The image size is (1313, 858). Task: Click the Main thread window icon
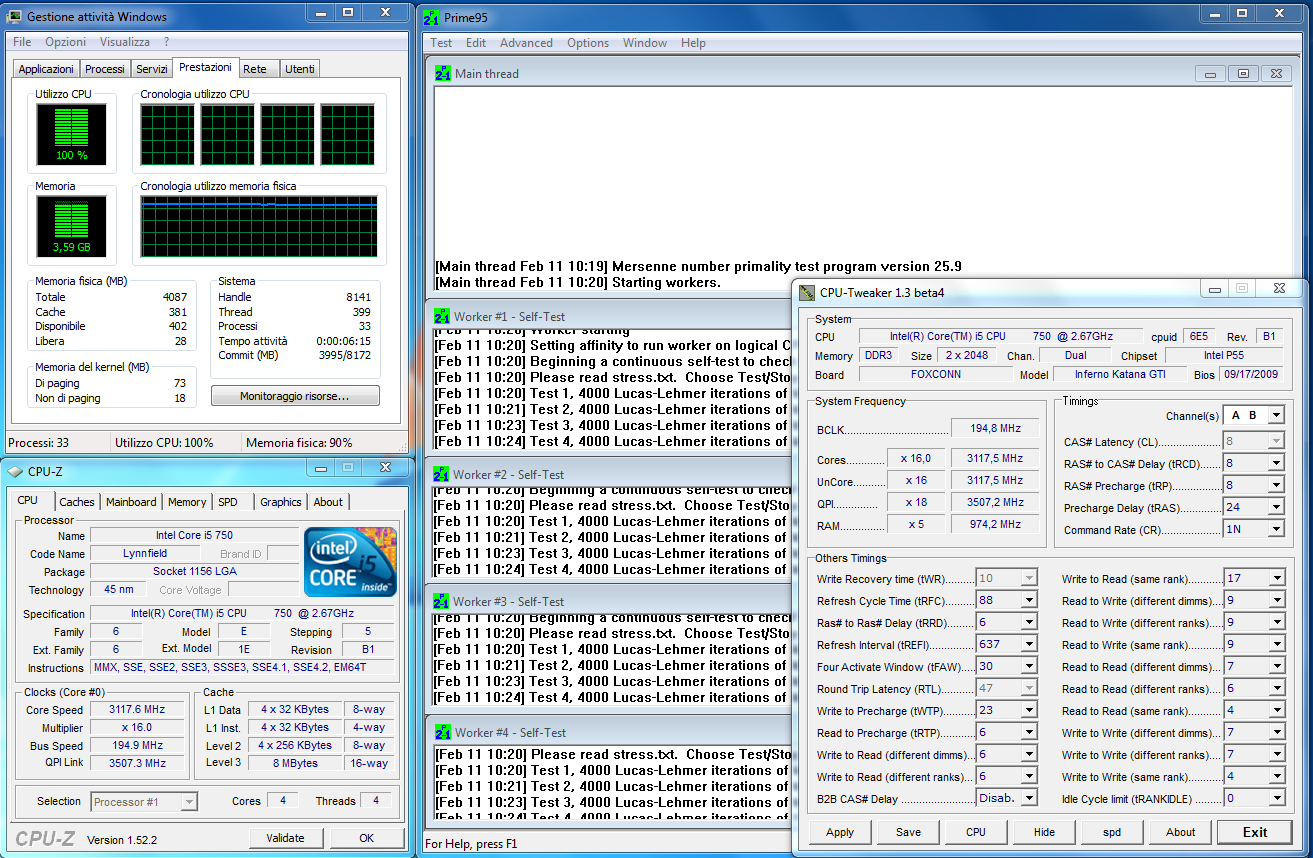click(x=443, y=73)
